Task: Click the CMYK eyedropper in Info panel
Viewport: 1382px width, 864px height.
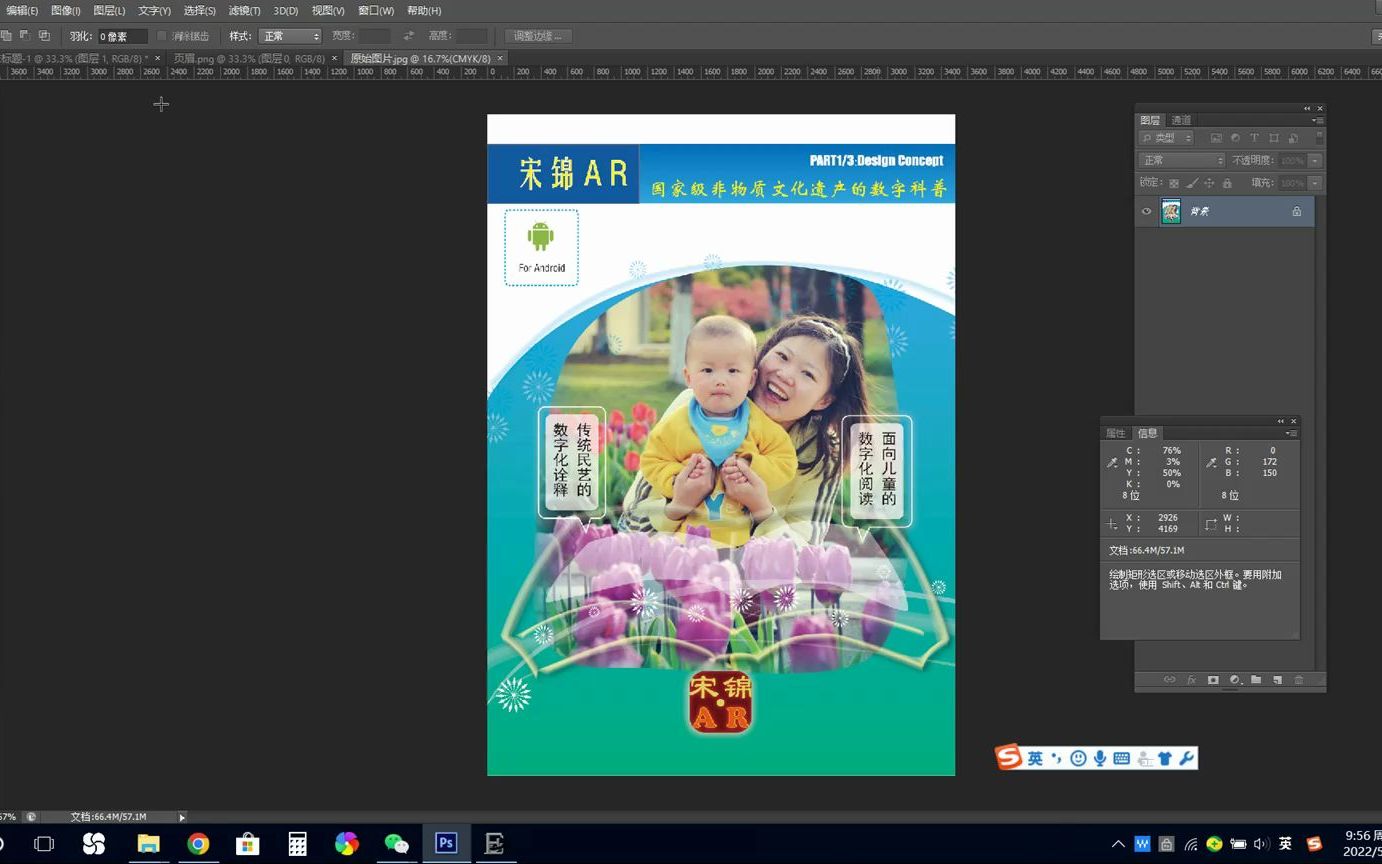Action: [1112, 463]
